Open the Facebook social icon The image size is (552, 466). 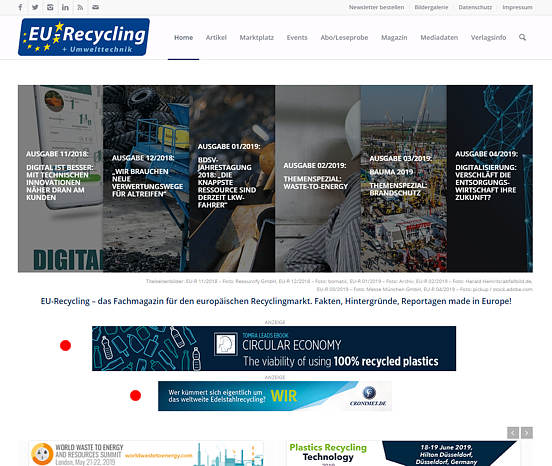(20, 7)
